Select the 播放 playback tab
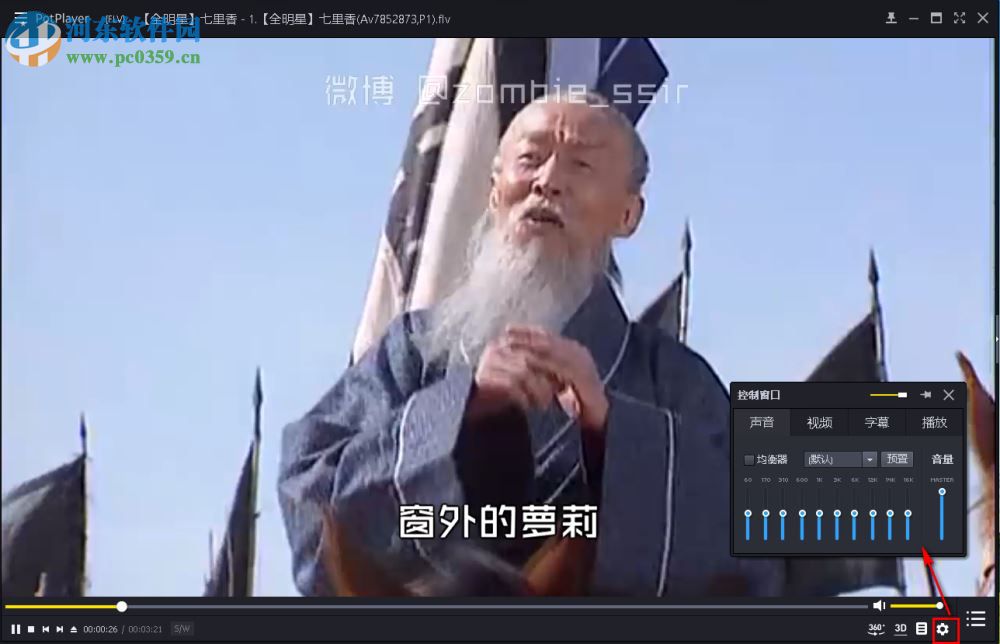This screenshot has width=1000, height=644. pos(933,423)
